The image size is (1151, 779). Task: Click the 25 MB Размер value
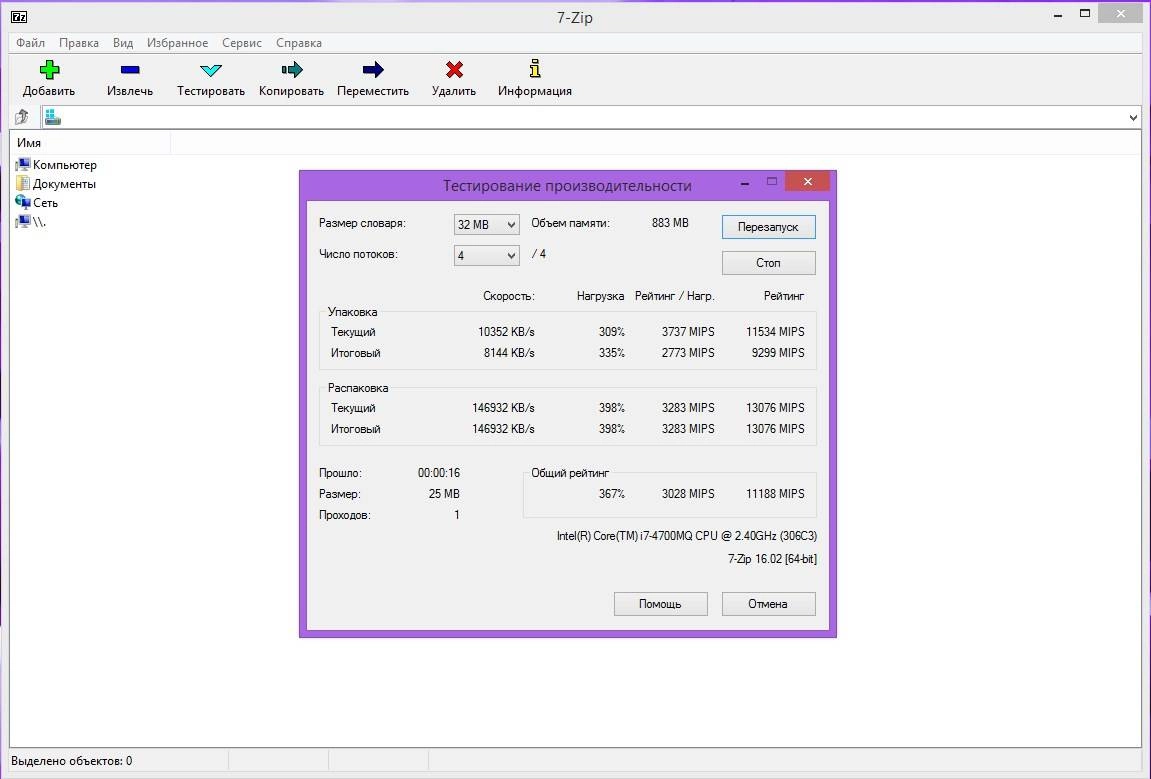pyautogui.click(x=444, y=494)
